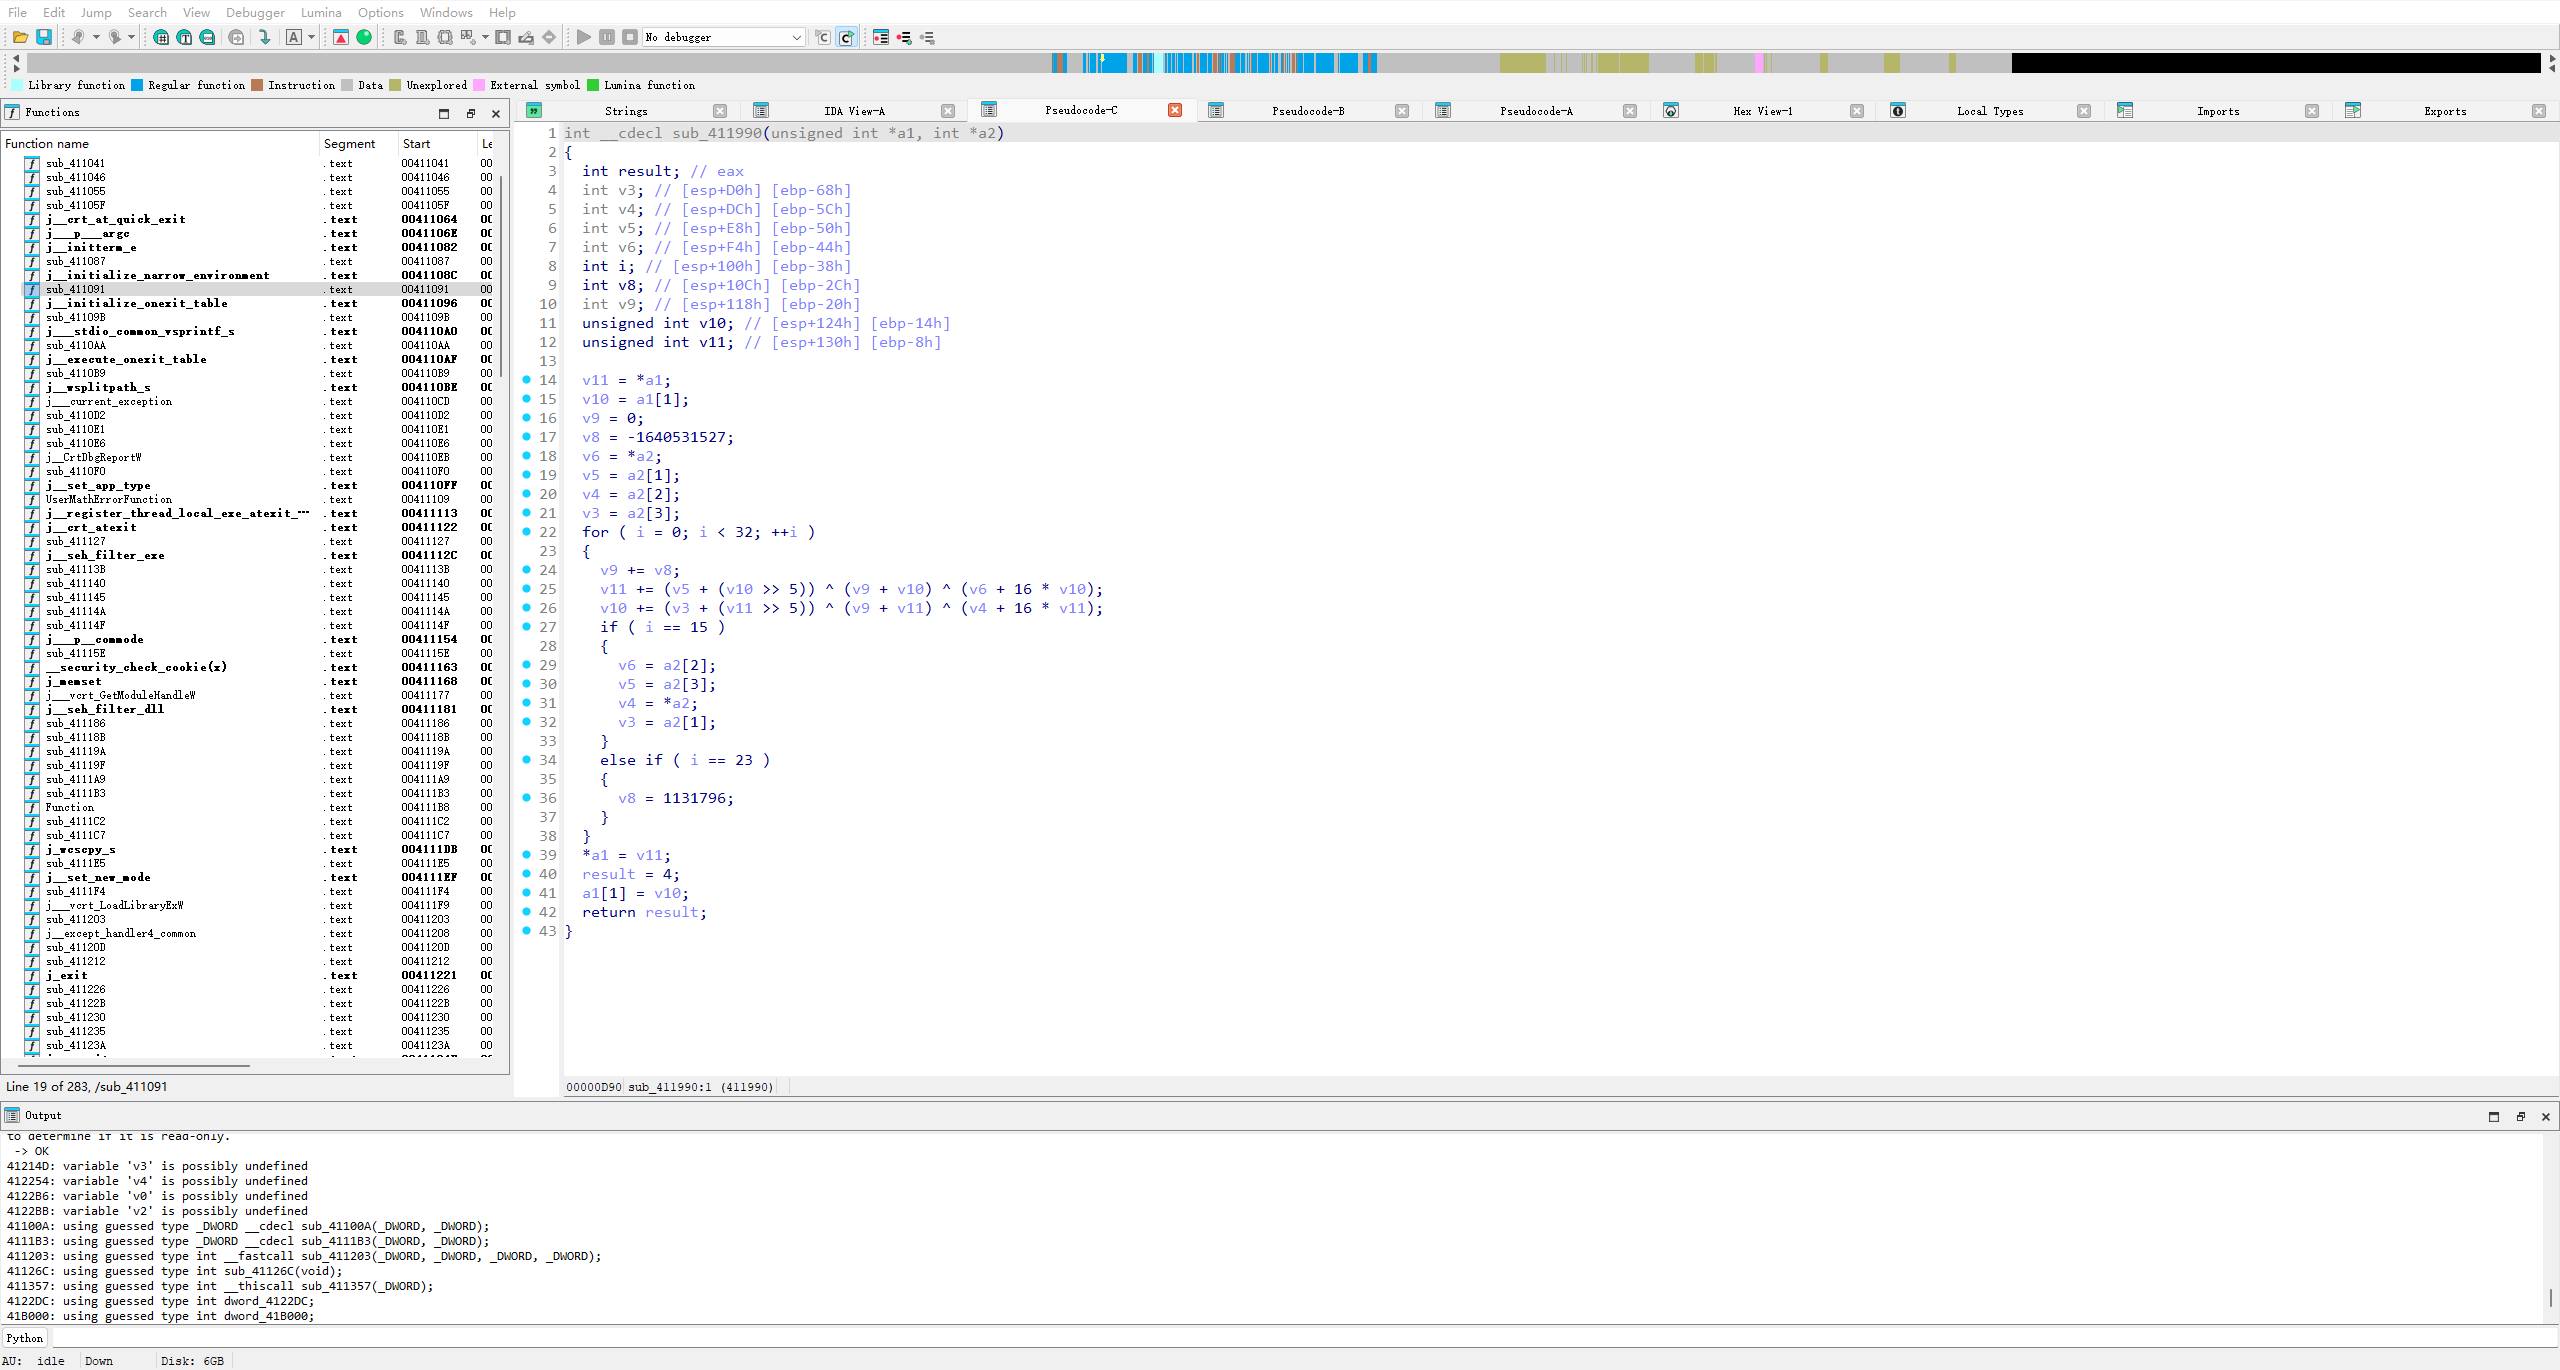Switch to the Pseudocode-B tab

(x=1308, y=111)
